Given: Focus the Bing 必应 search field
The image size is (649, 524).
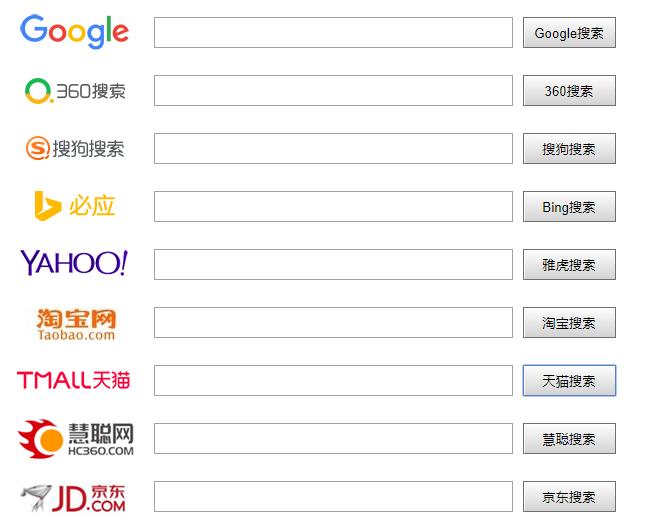Looking at the screenshot, I should [333, 206].
